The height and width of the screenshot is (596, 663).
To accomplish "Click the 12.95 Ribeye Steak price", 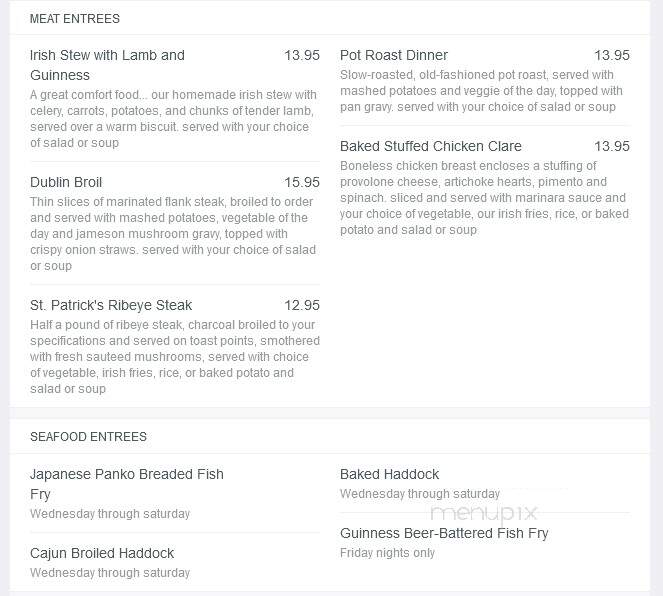I will tap(302, 305).
